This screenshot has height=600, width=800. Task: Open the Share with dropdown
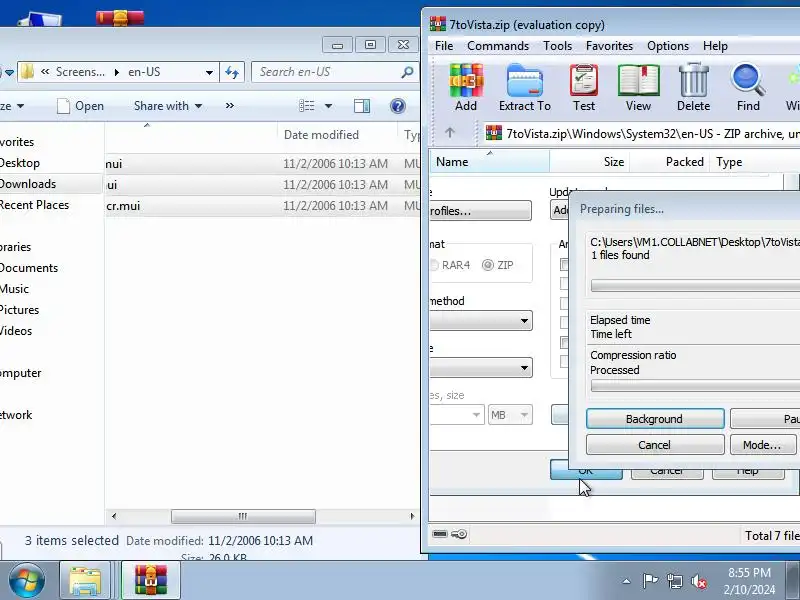[x=168, y=106]
